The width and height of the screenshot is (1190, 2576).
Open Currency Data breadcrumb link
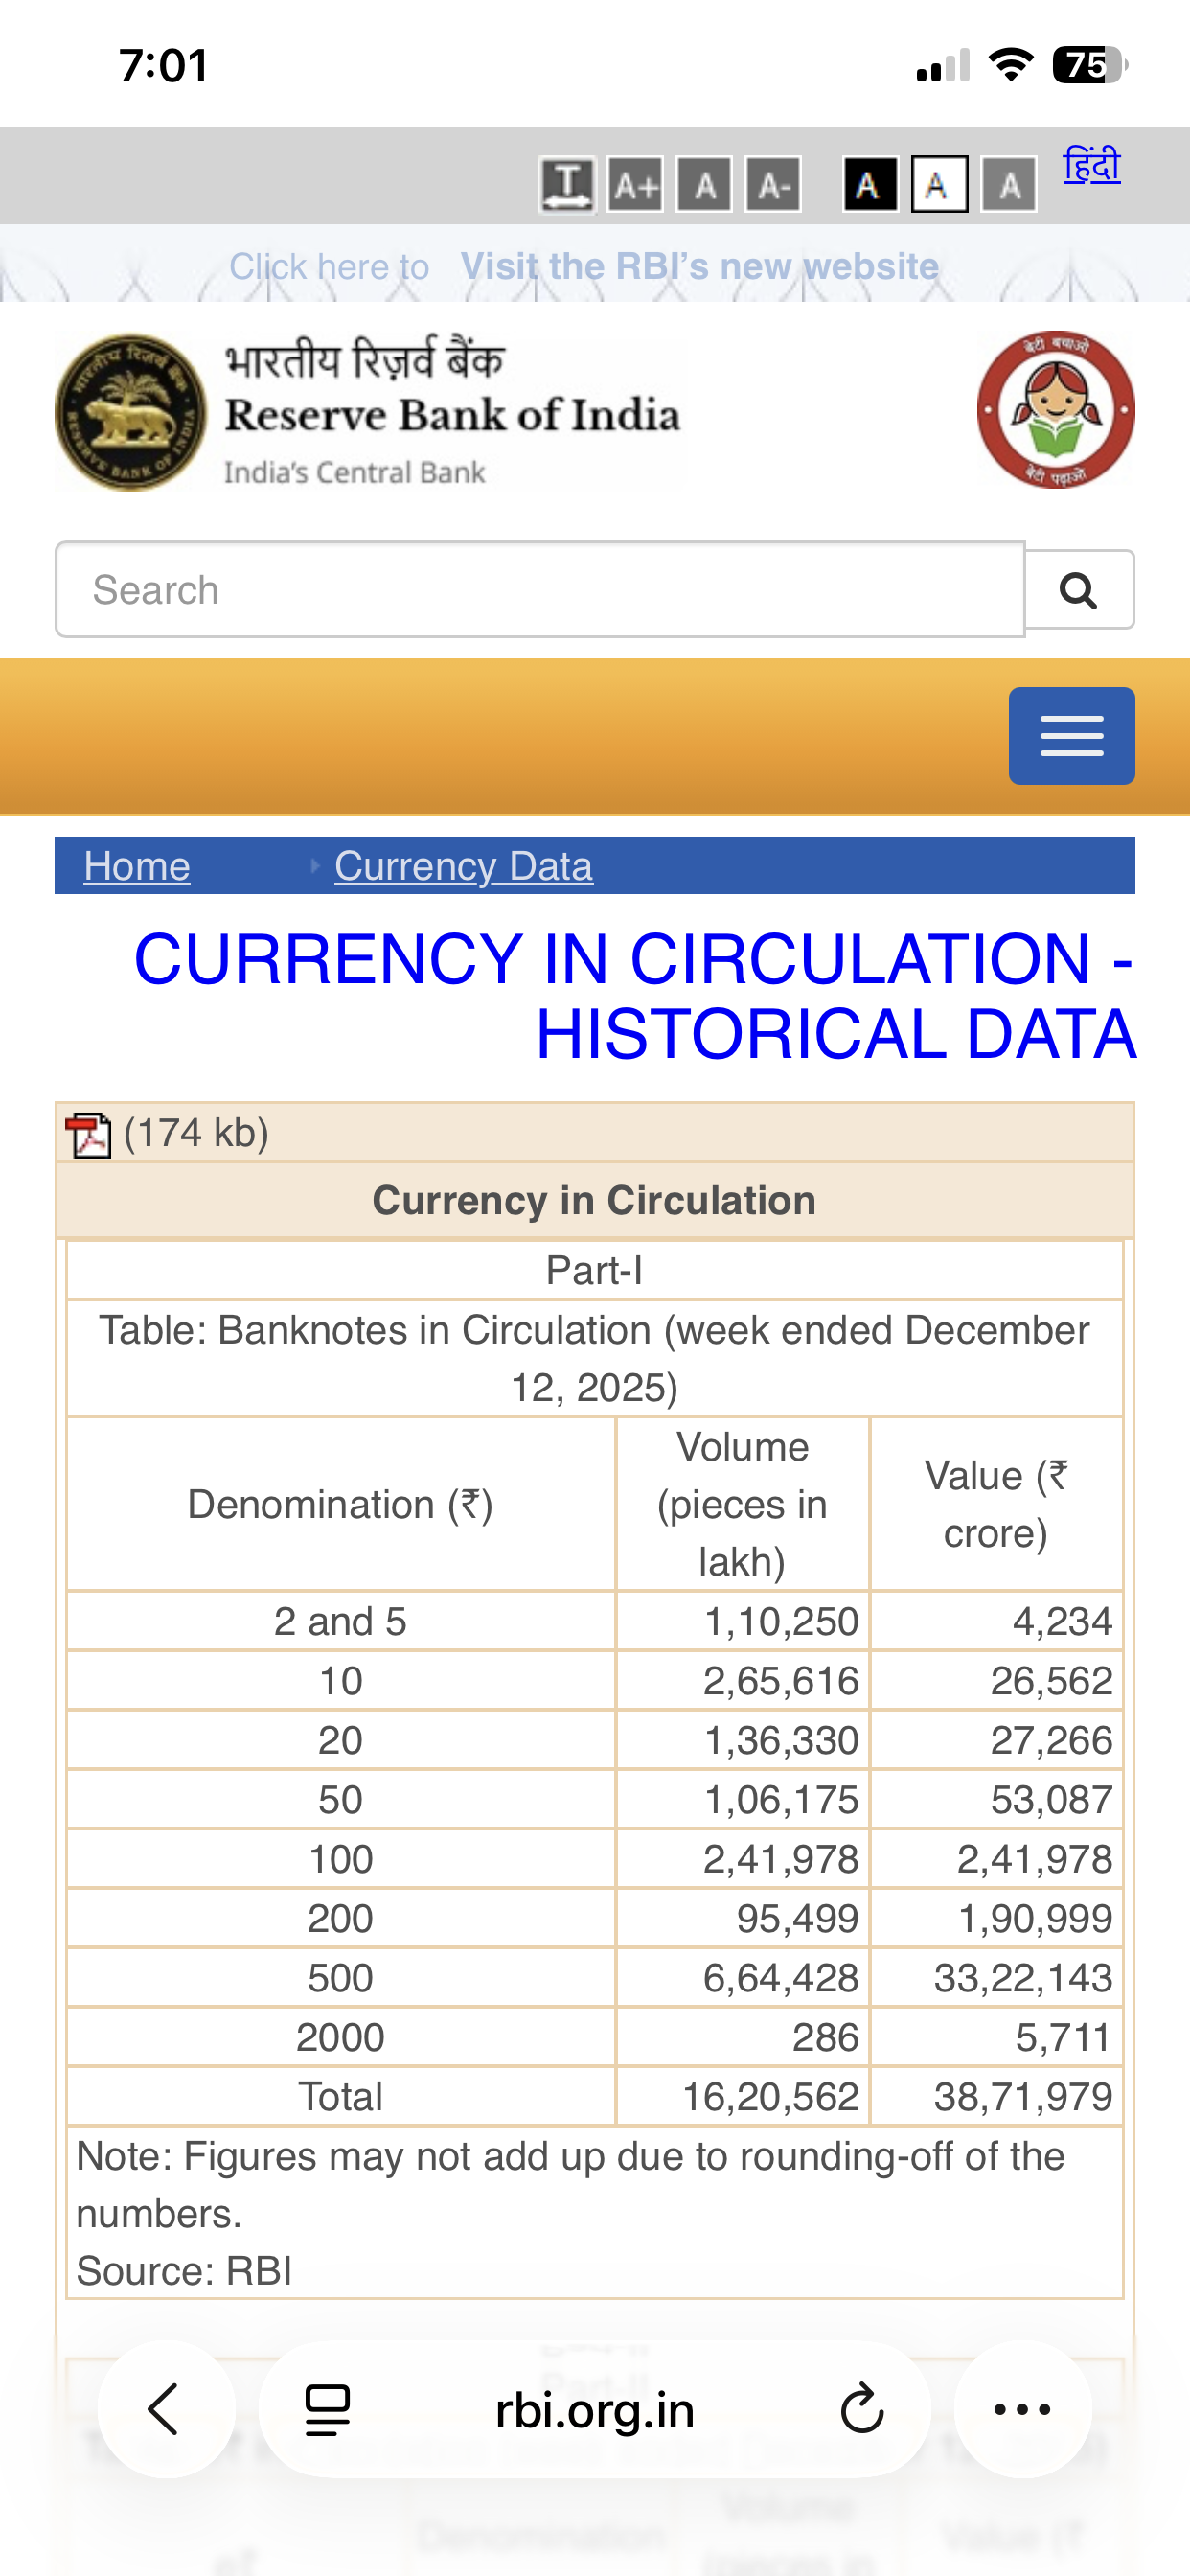coord(463,866)
